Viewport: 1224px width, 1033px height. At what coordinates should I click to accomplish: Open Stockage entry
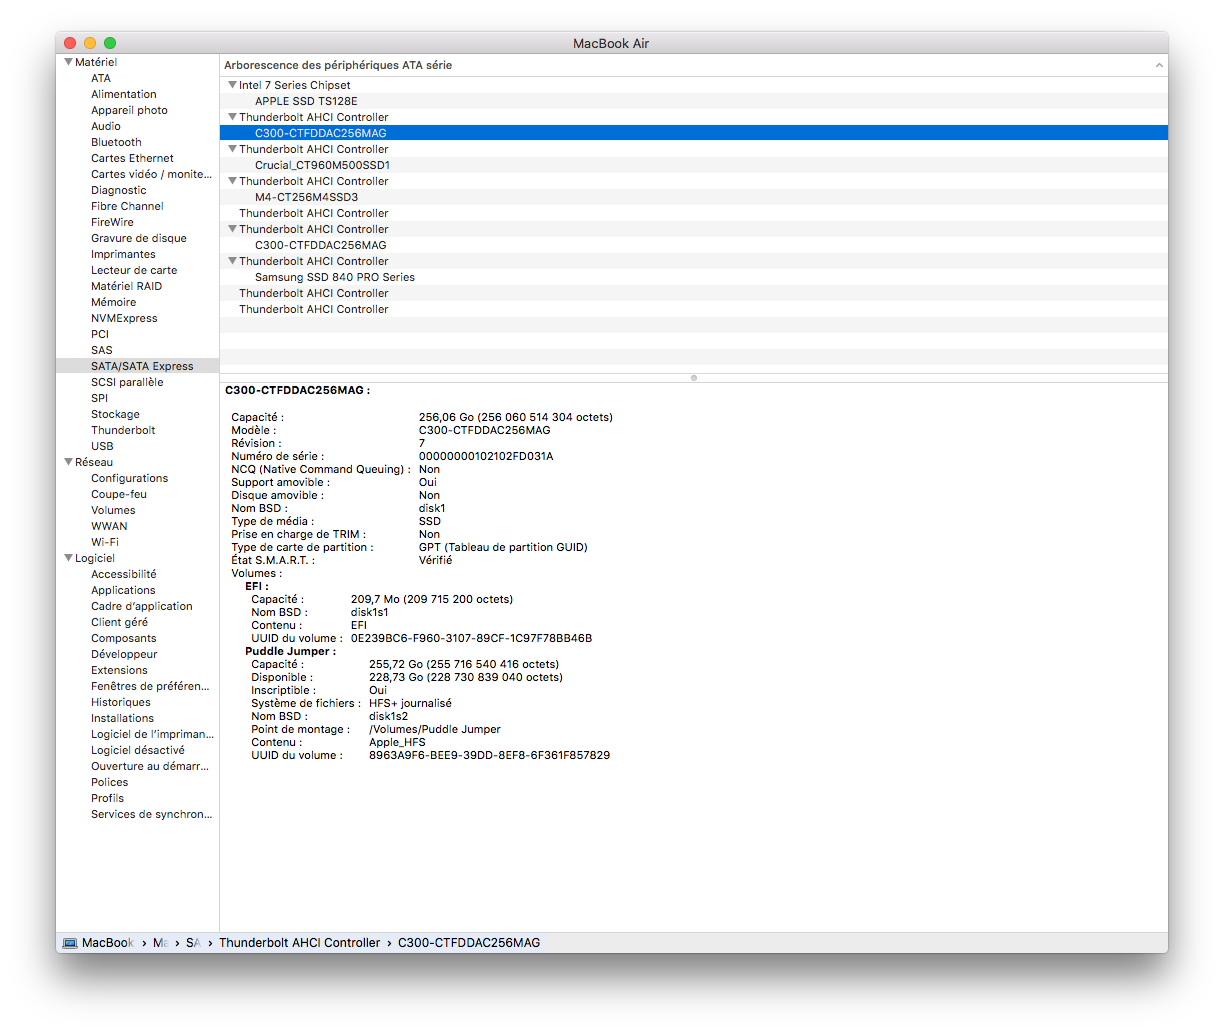[115, 414]
